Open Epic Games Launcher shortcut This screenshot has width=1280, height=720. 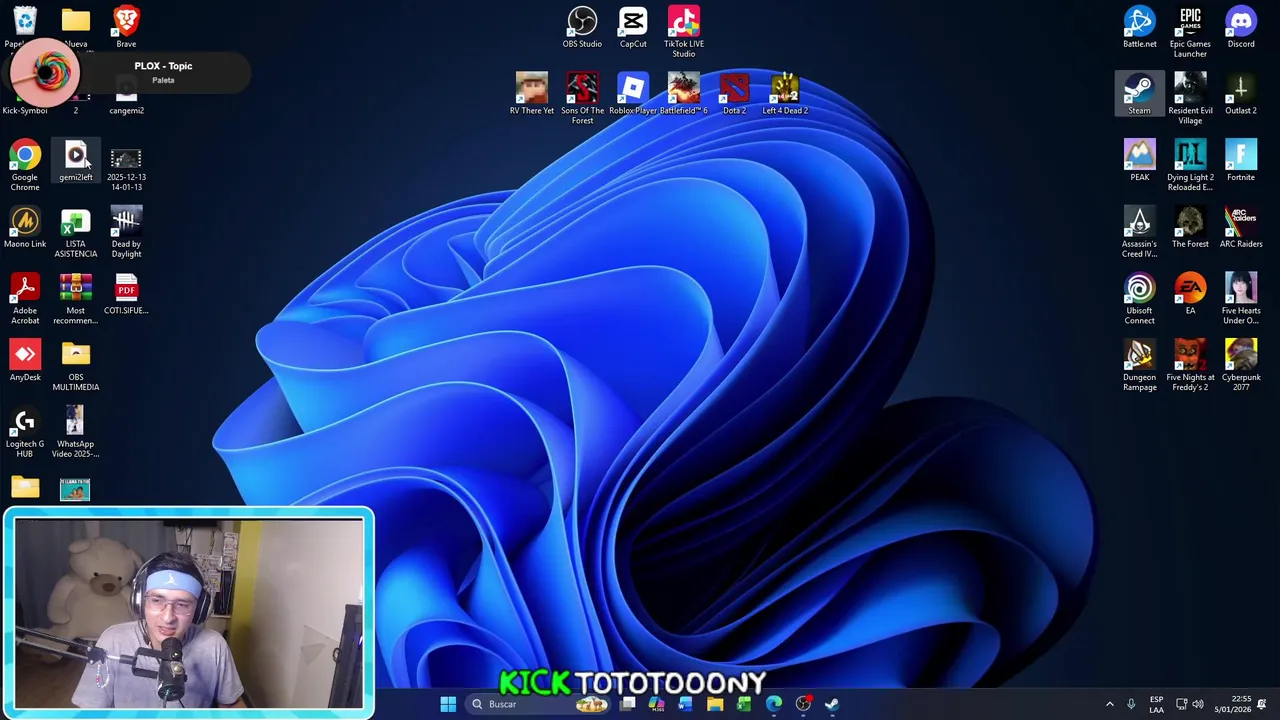click(x=1190, y=32)
